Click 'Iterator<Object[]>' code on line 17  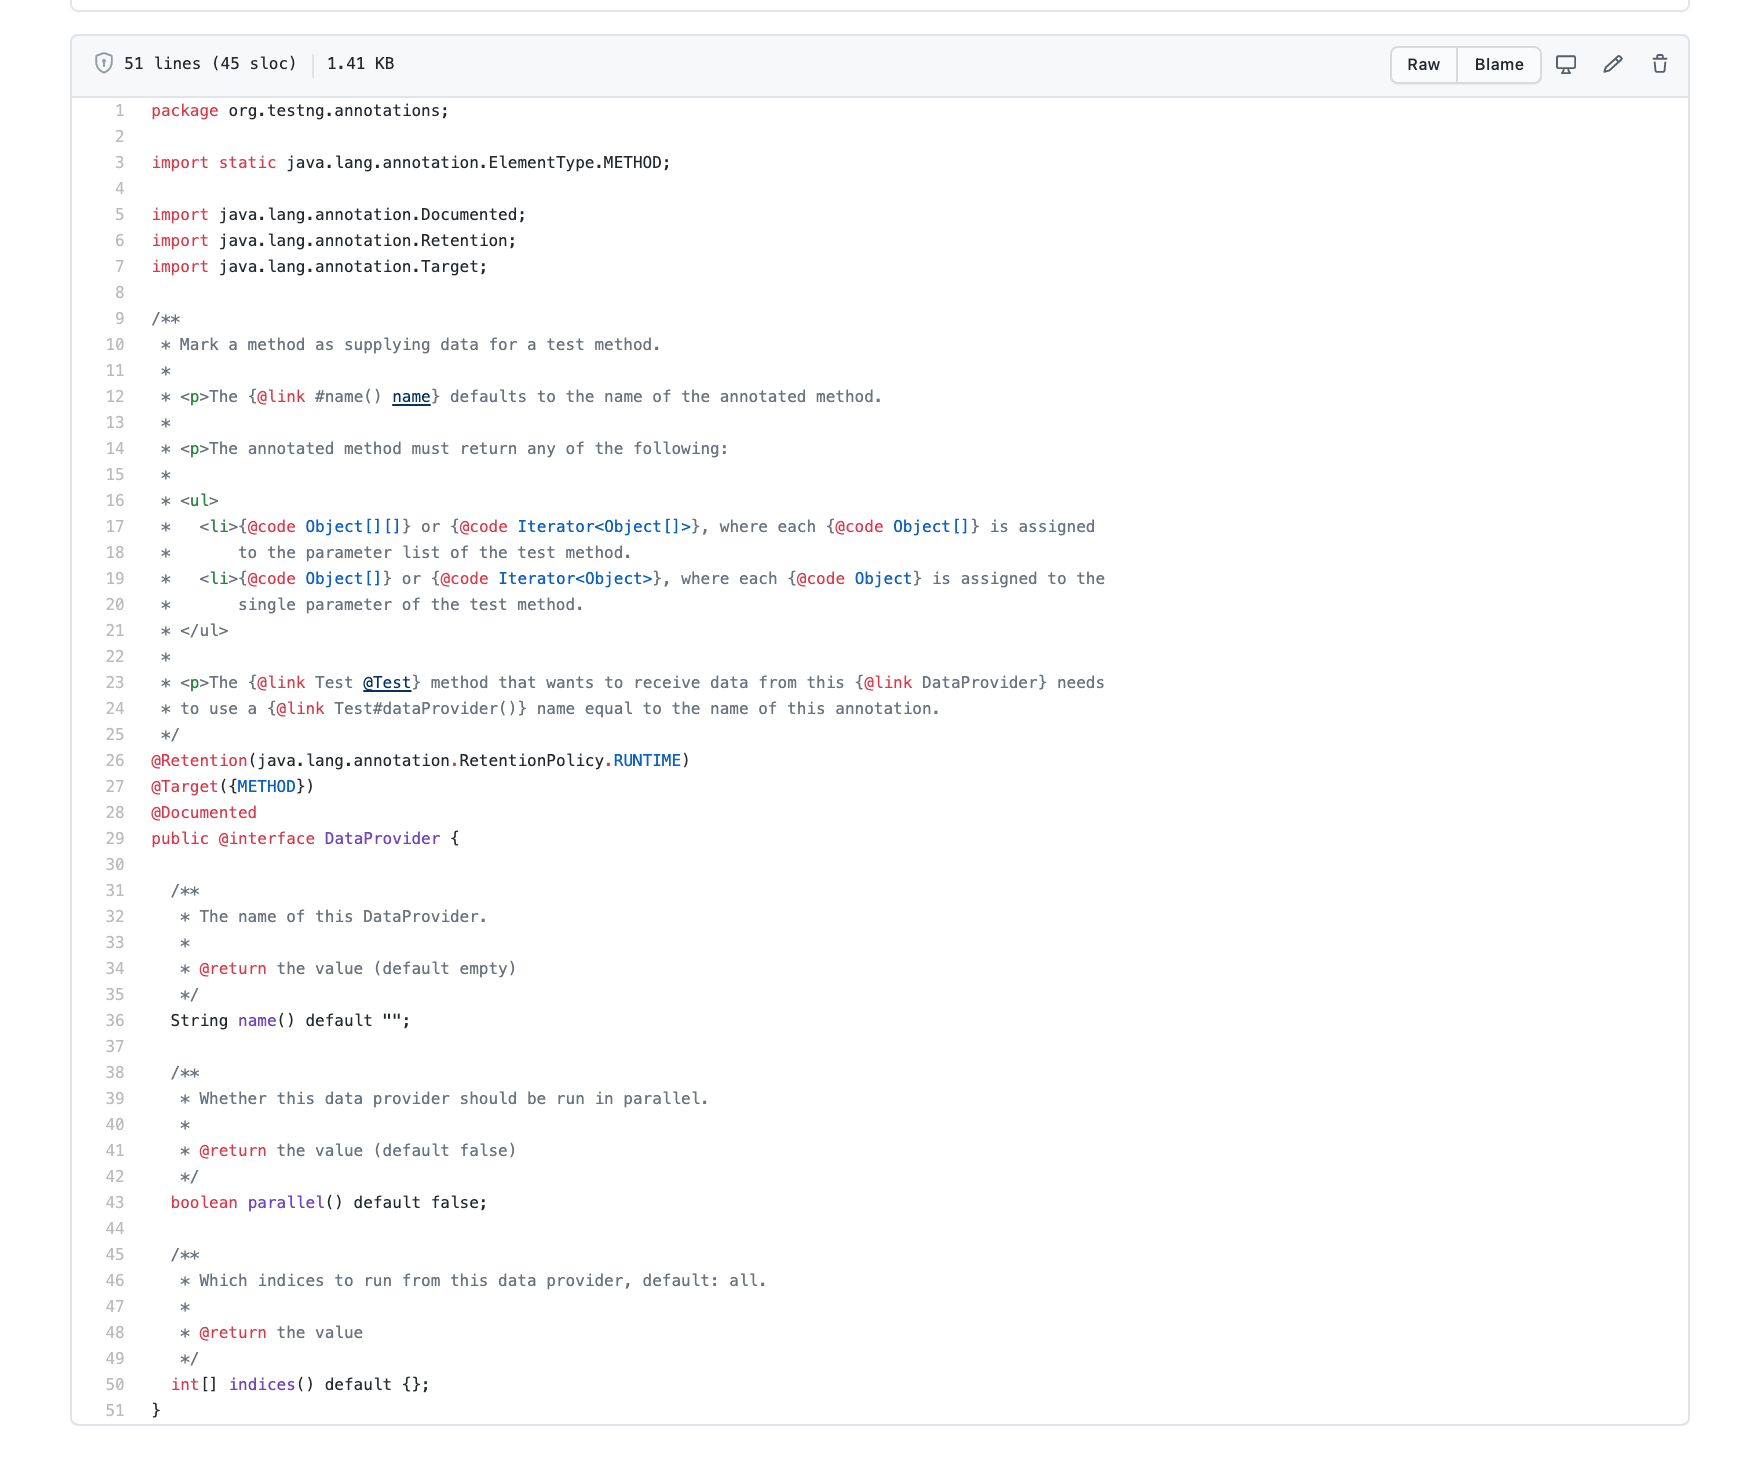click(x=604, y=527)
